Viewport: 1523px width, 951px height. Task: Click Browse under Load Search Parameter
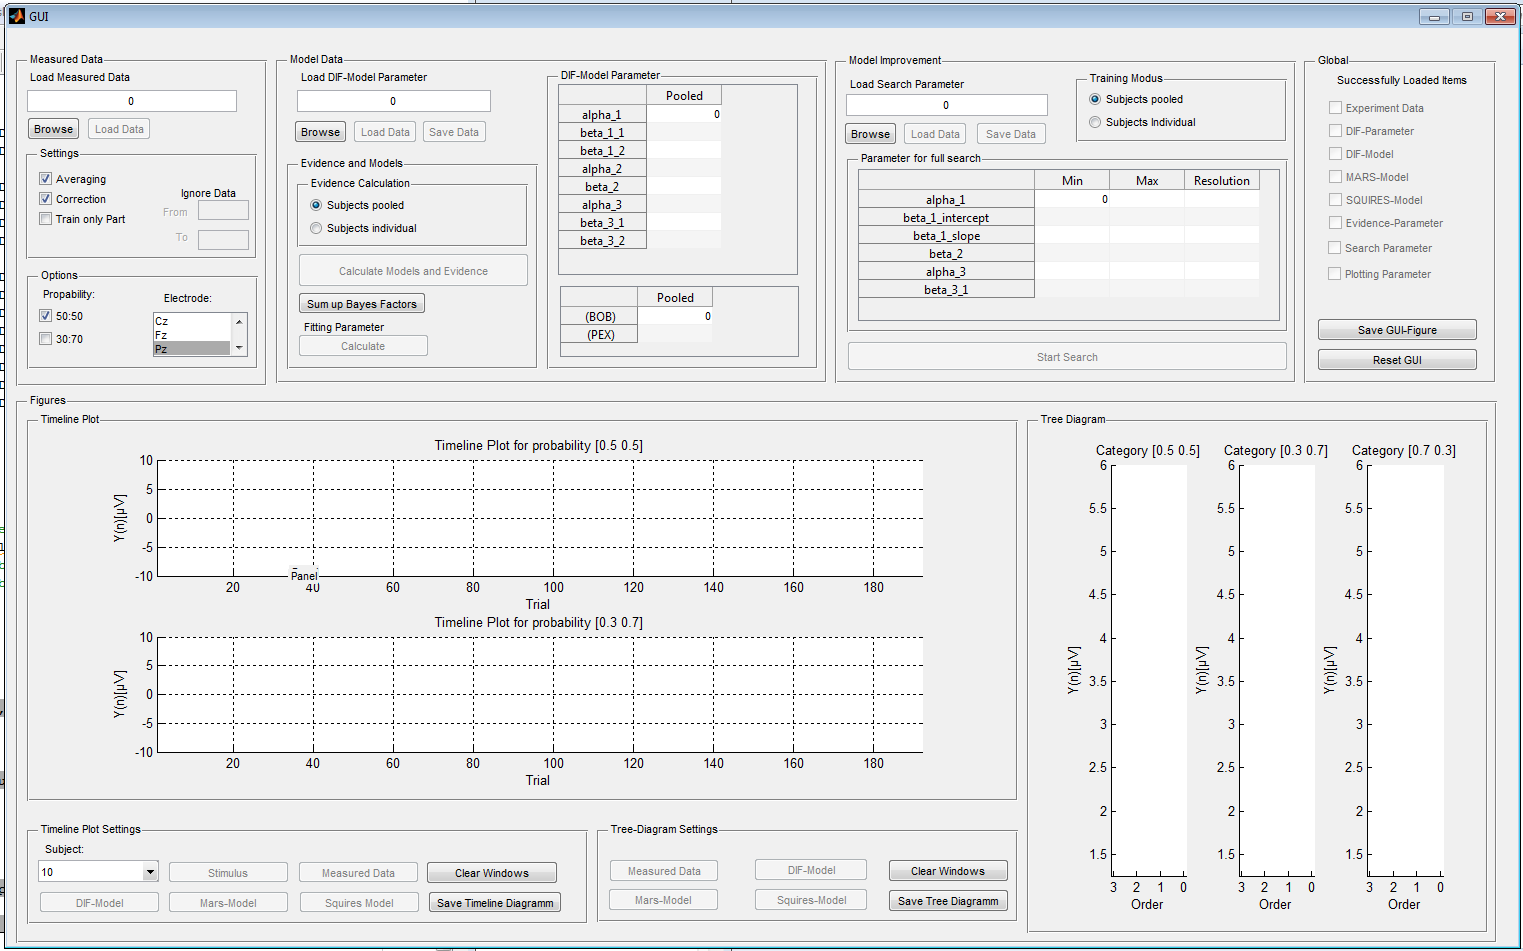coord(870,134)
